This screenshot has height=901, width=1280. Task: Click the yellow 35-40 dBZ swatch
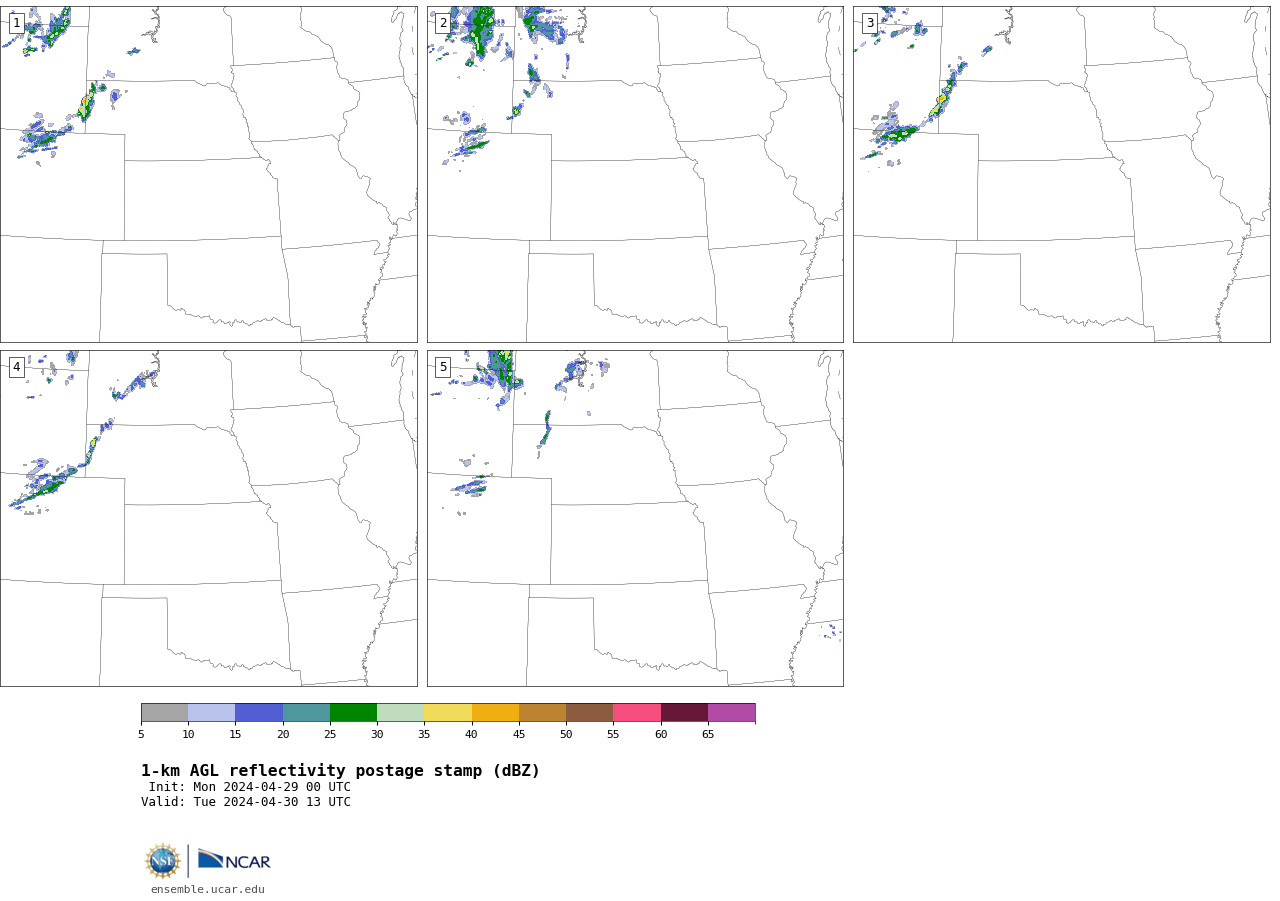point(448,713)
